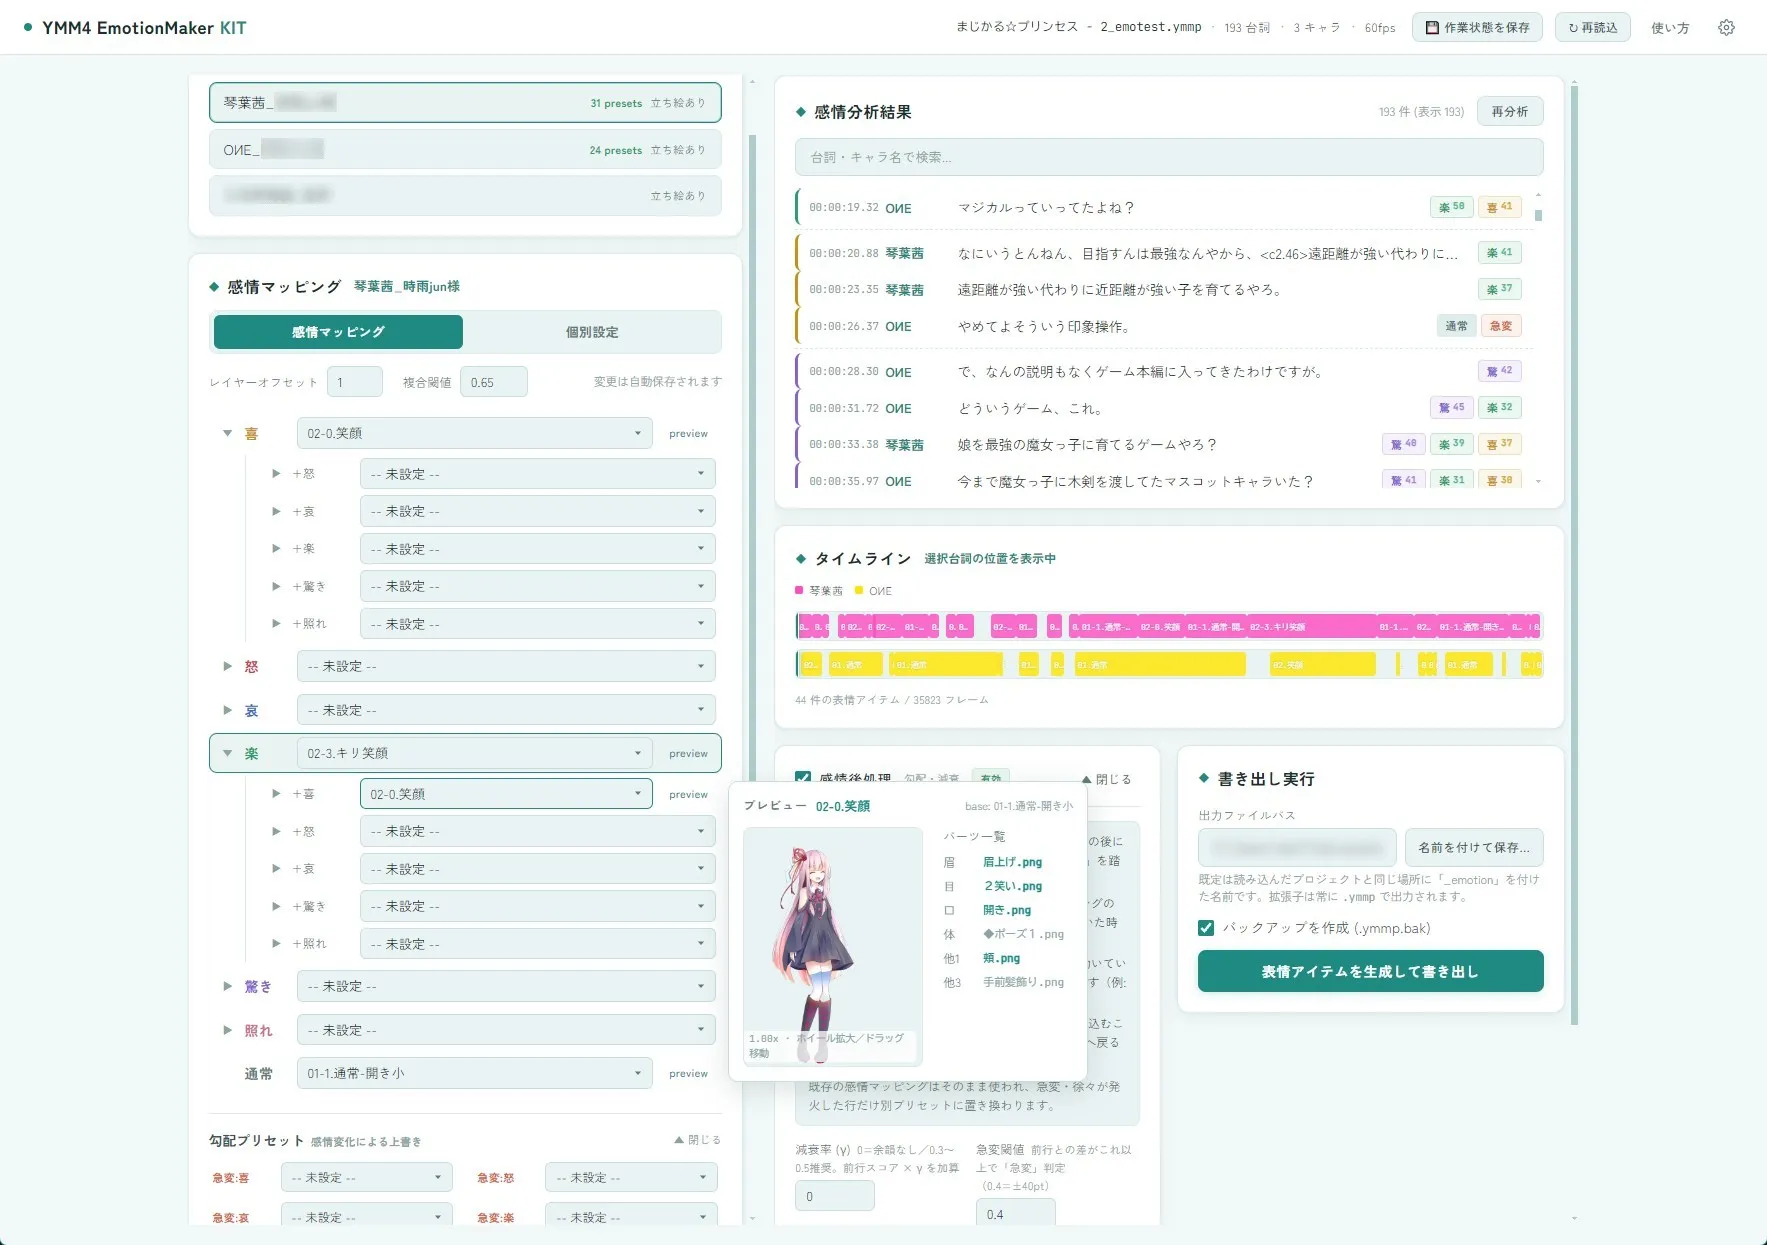The width and height of the screenshot is (1767, 1245).
Task: Collapse the 勾配プリセット section with 閉じる
Action: click(697, 1140)
